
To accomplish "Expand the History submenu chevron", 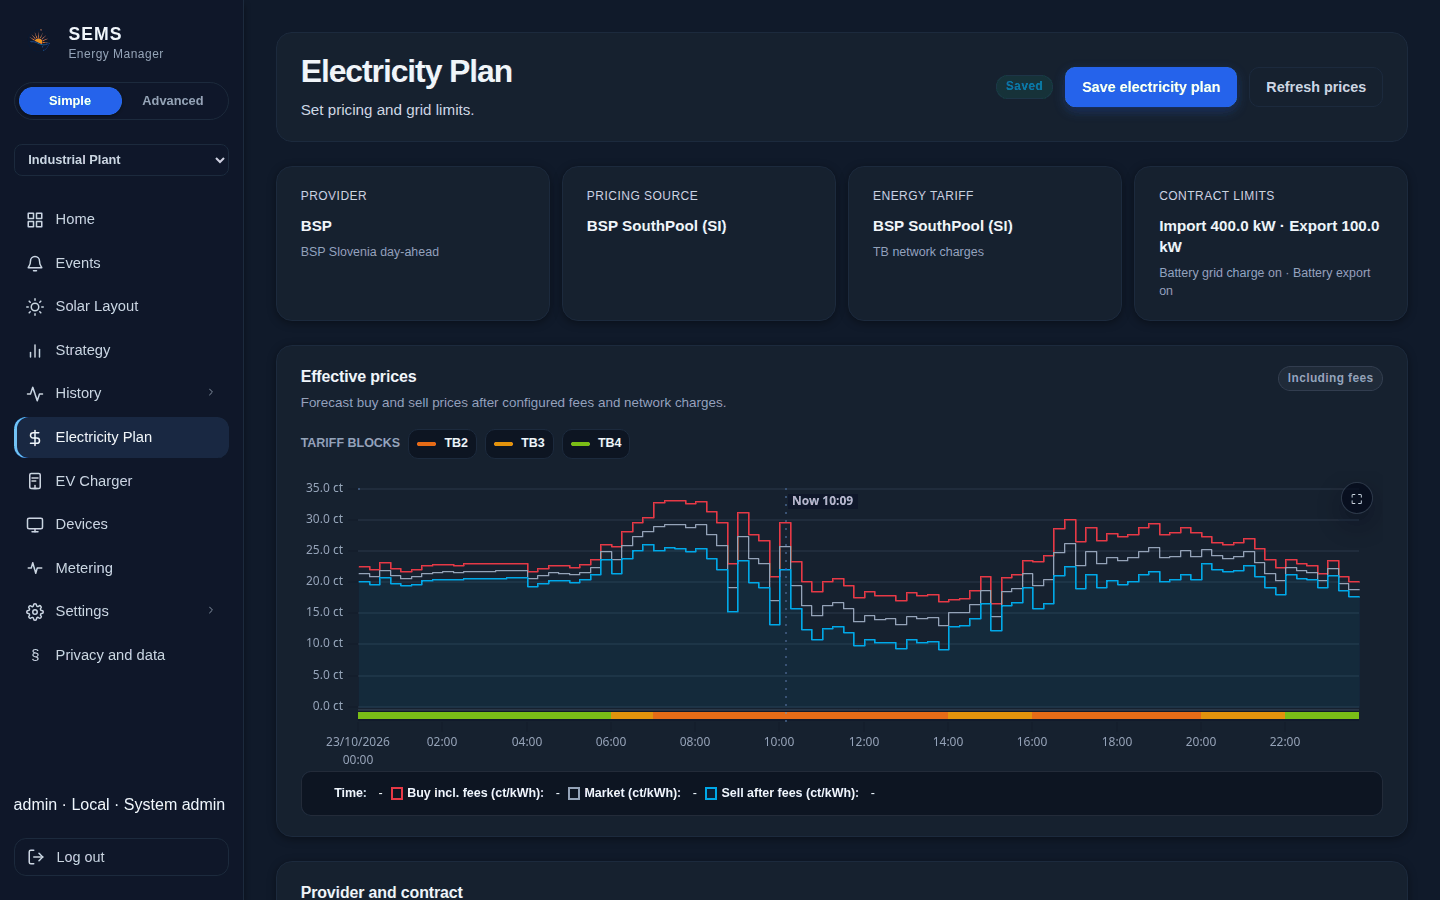I will pos(211,393).
